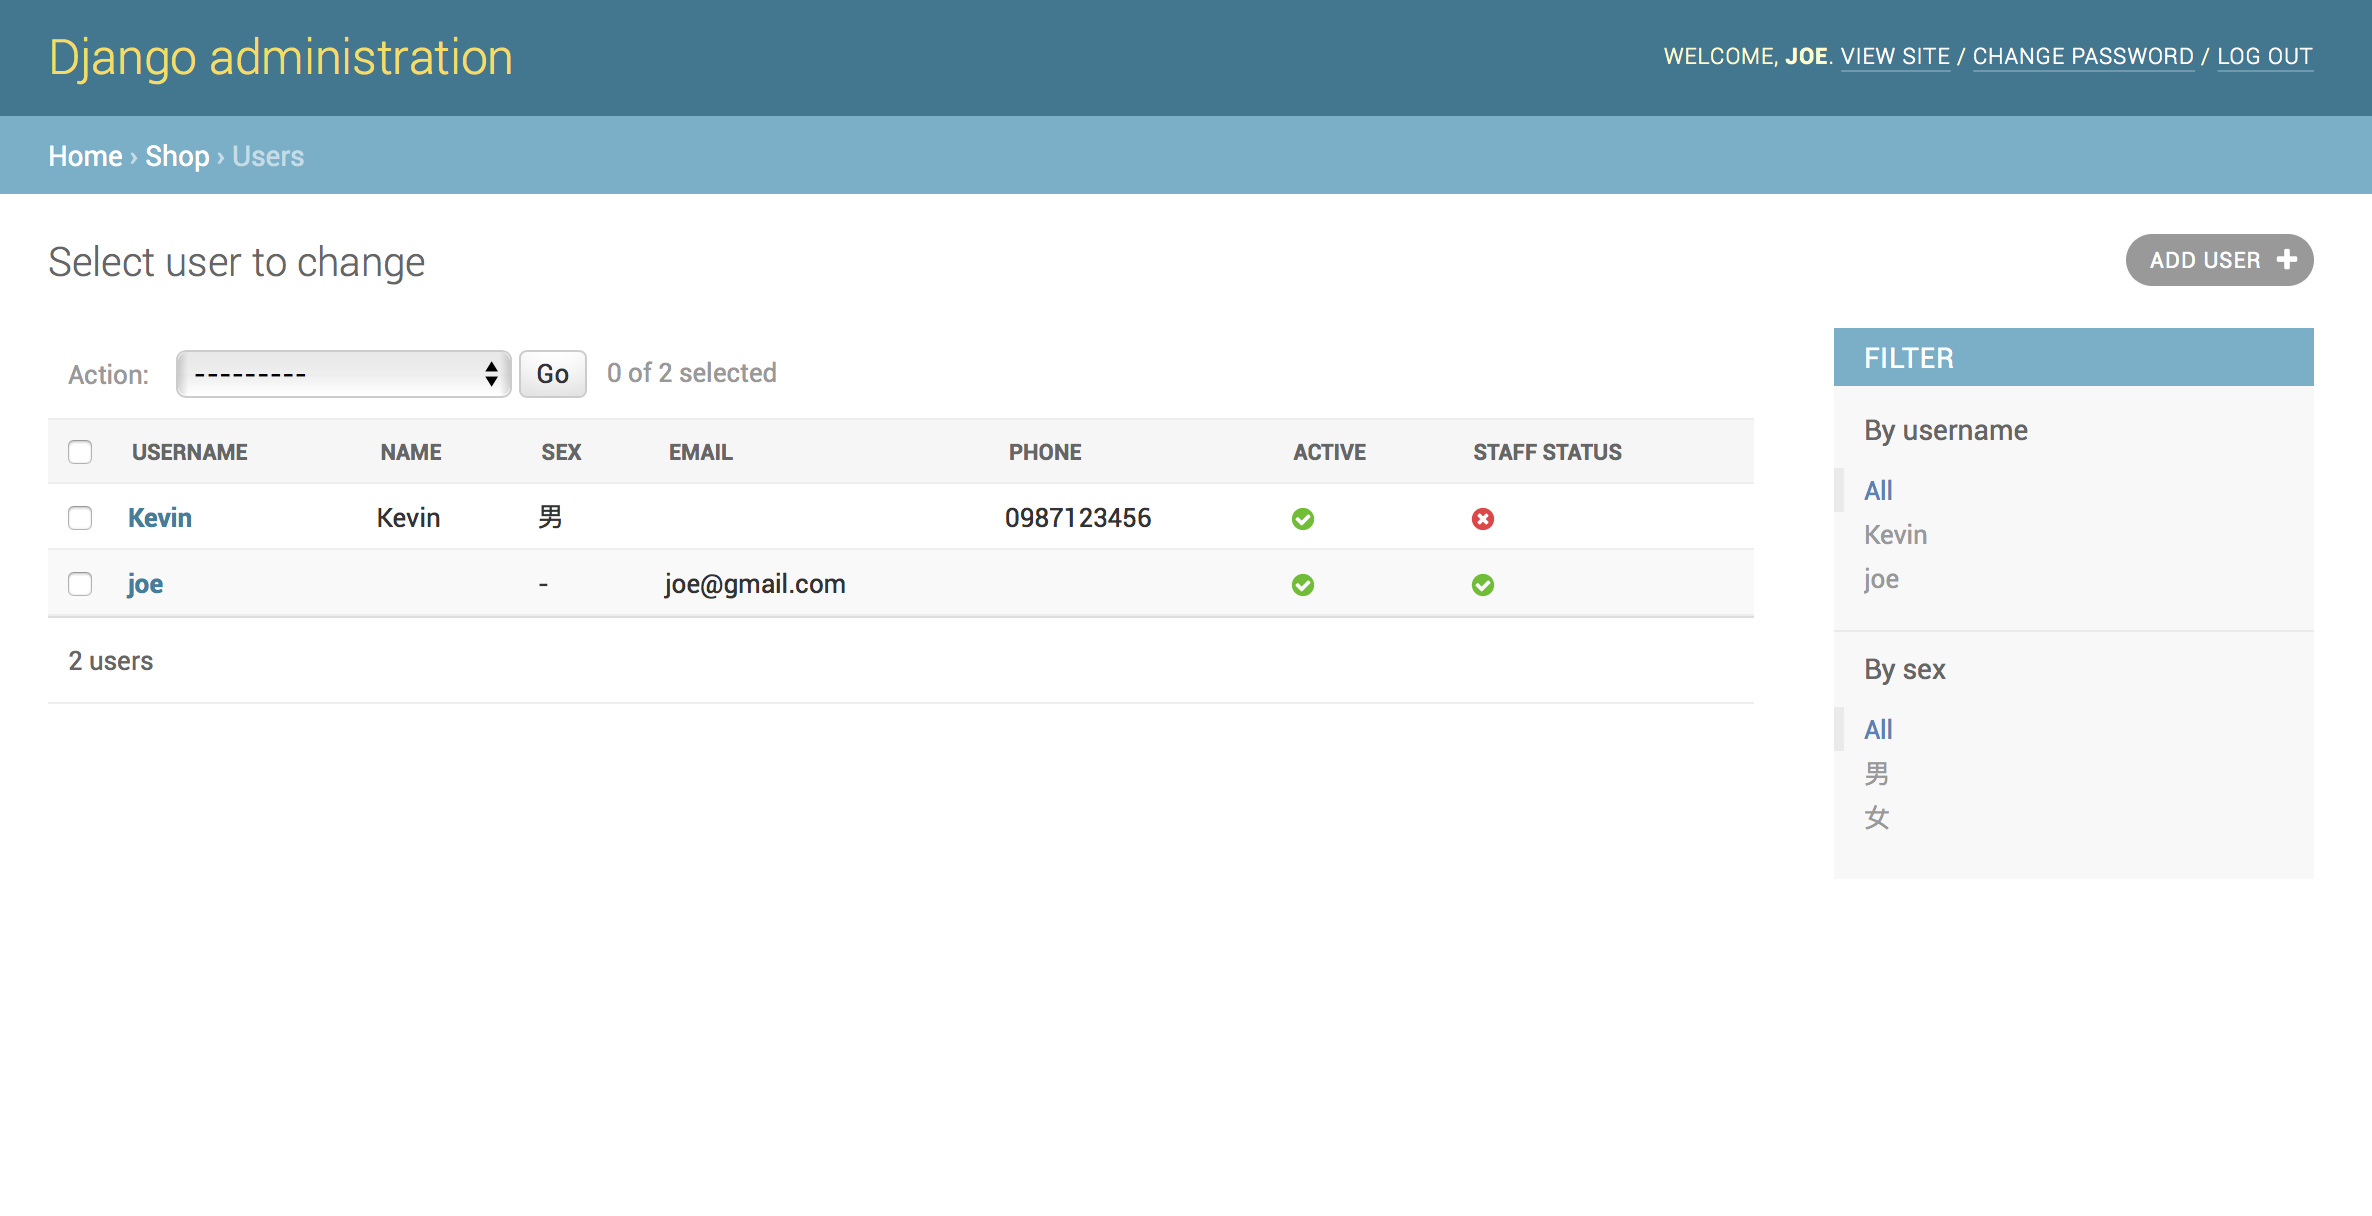Viewport: 2372px width, 1216px height.
Task: Click joe's green staff status icon
Action: pos(1482,585)
